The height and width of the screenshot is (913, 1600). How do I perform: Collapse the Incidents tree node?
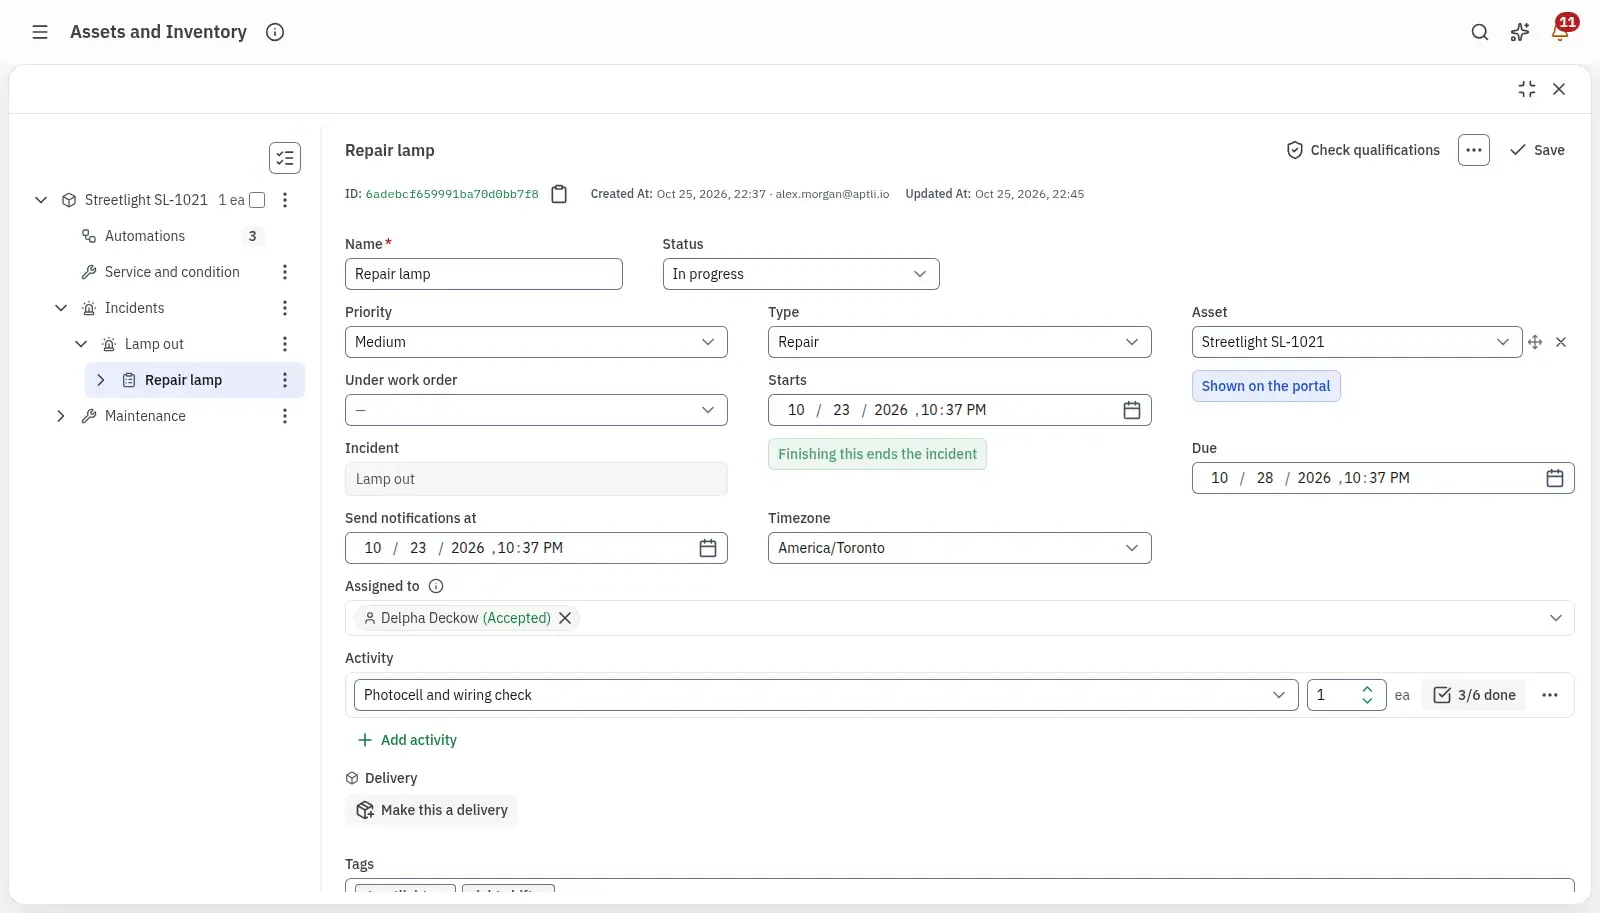coord(61,308)
